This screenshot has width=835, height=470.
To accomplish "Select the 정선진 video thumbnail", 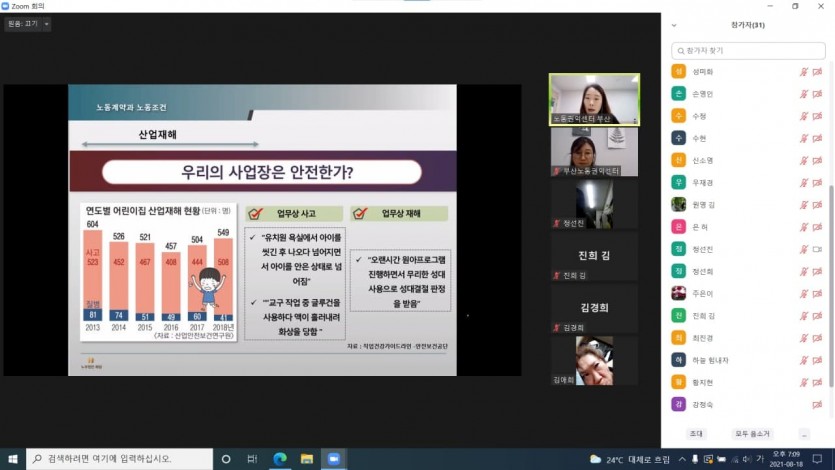I will [x=594, y=204].
